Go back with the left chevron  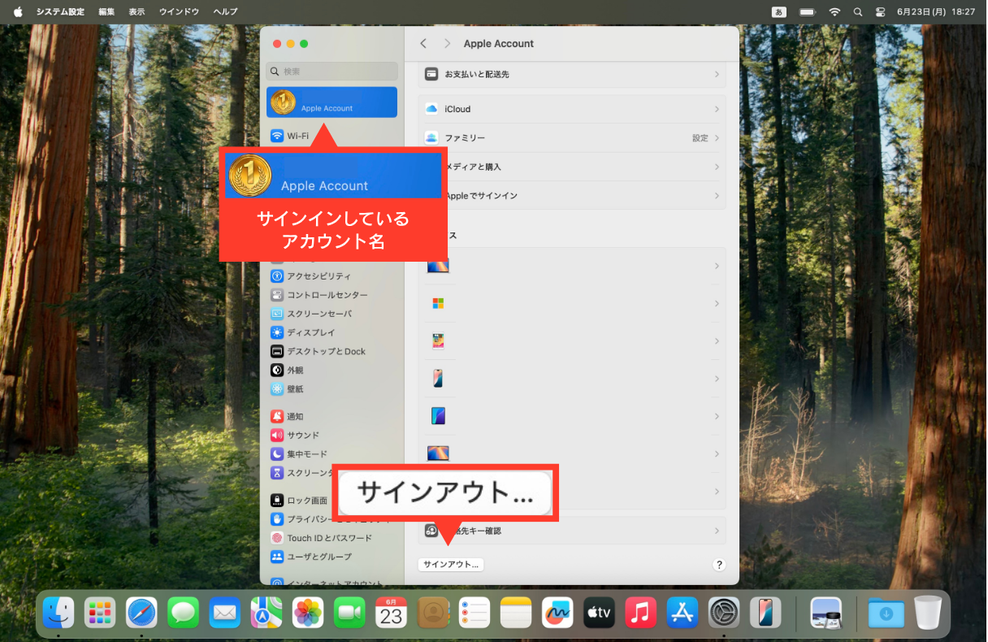[423, 43]
